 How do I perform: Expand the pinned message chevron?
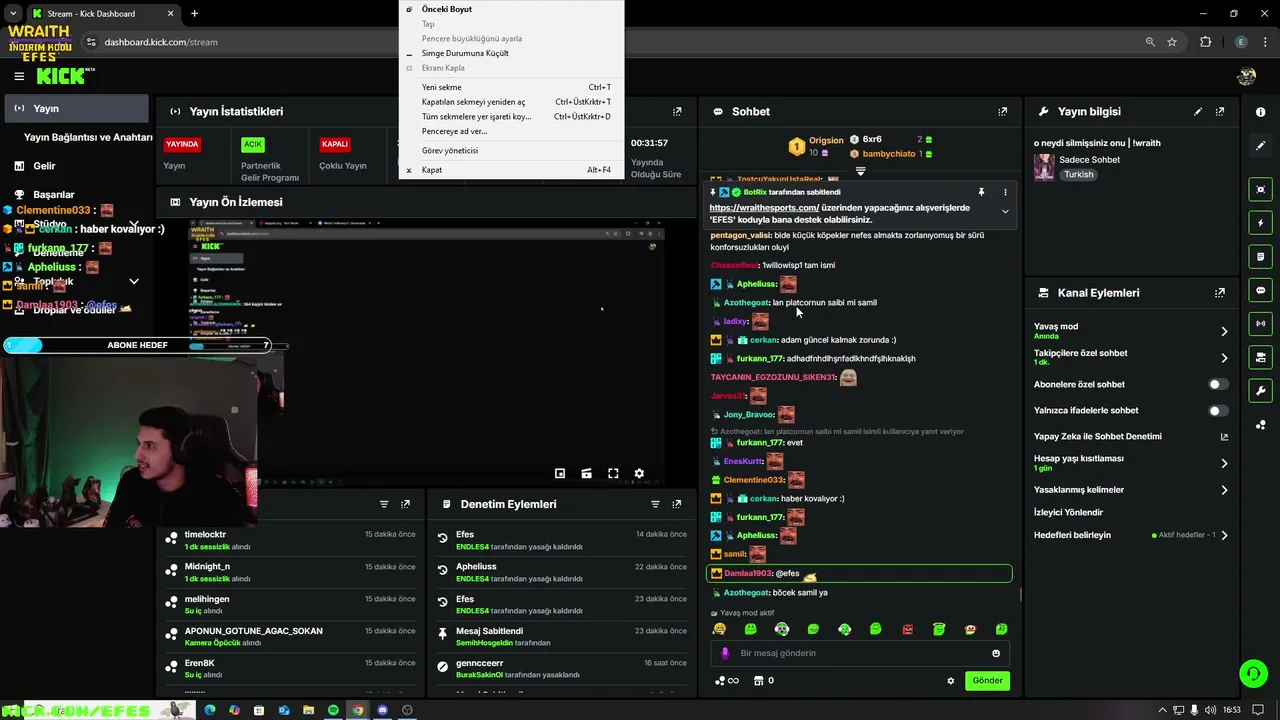click(1005, 211)
